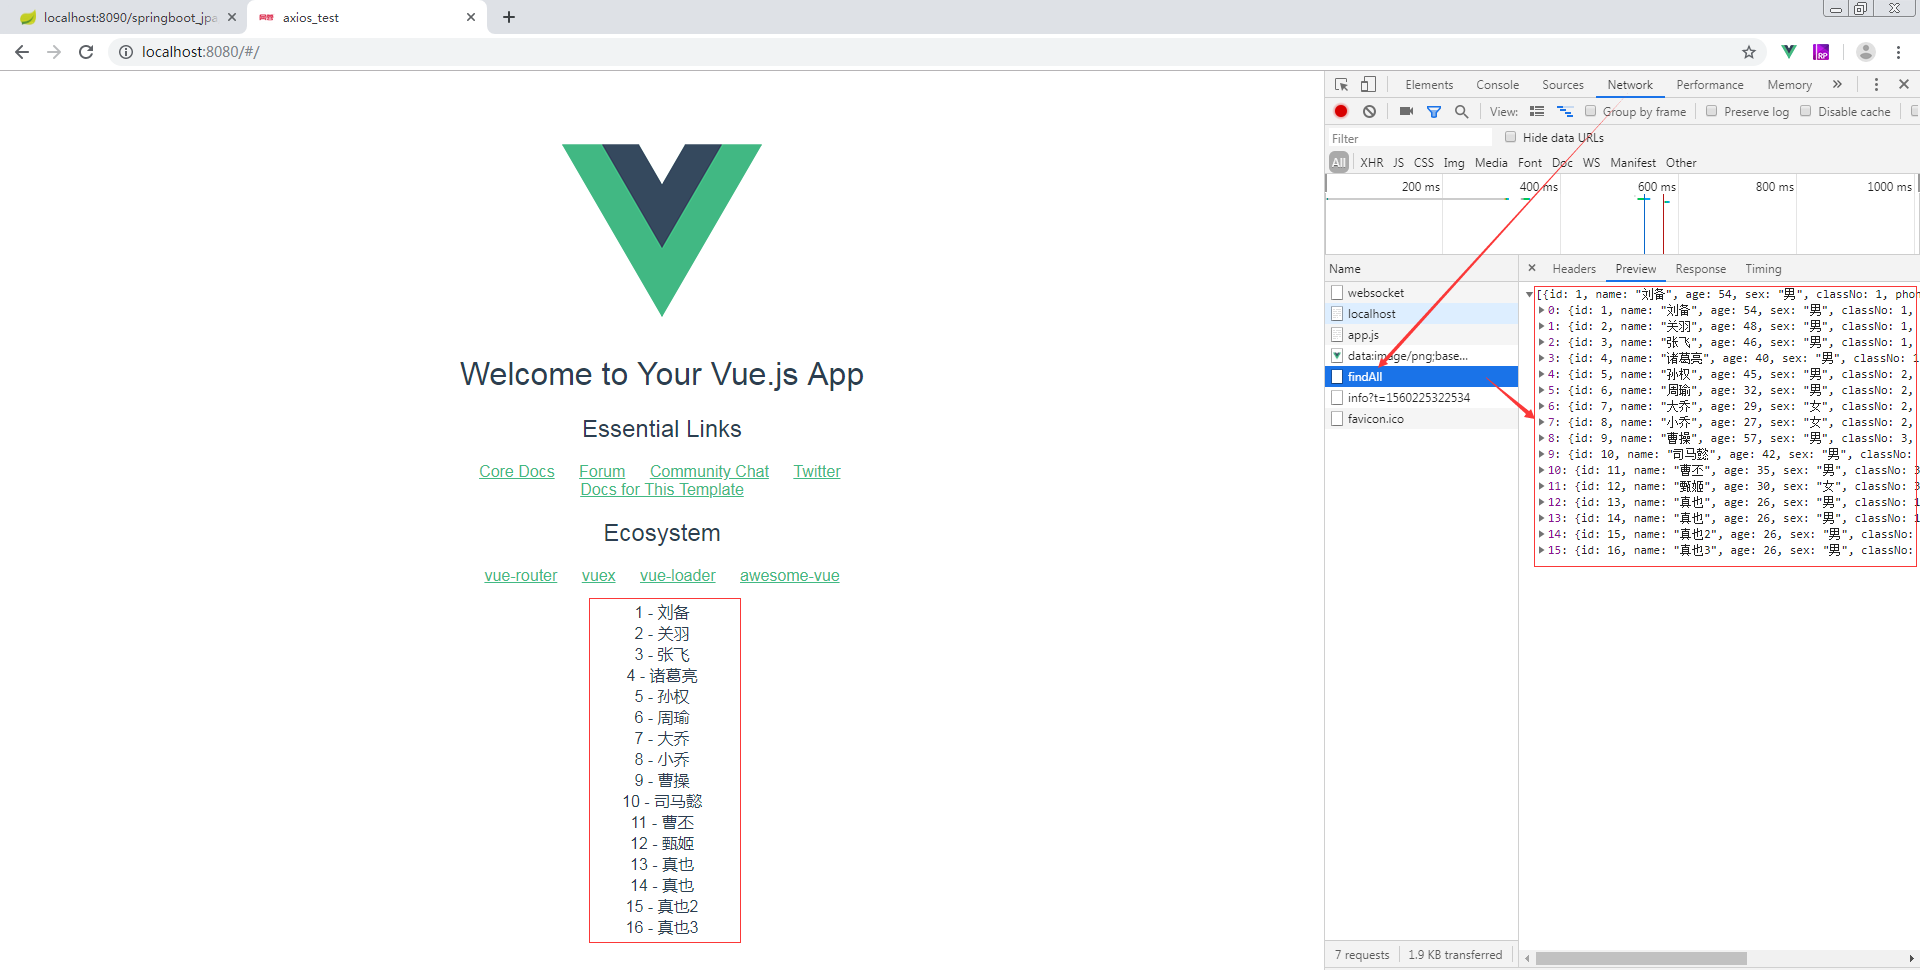
Task: View site information icon in address bar
Action: pos(126,52)
